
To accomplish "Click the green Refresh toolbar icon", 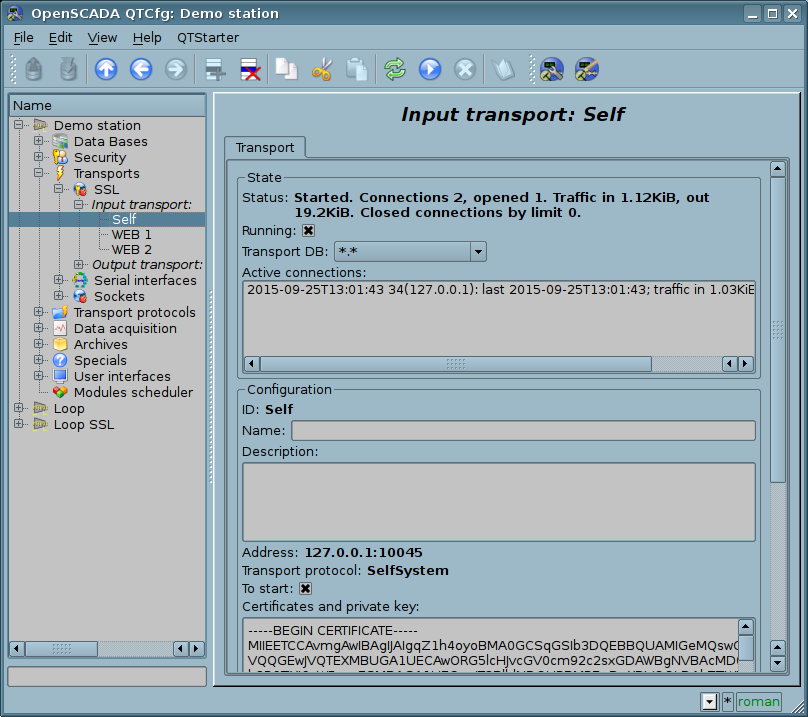I will (x=395, y=69).
